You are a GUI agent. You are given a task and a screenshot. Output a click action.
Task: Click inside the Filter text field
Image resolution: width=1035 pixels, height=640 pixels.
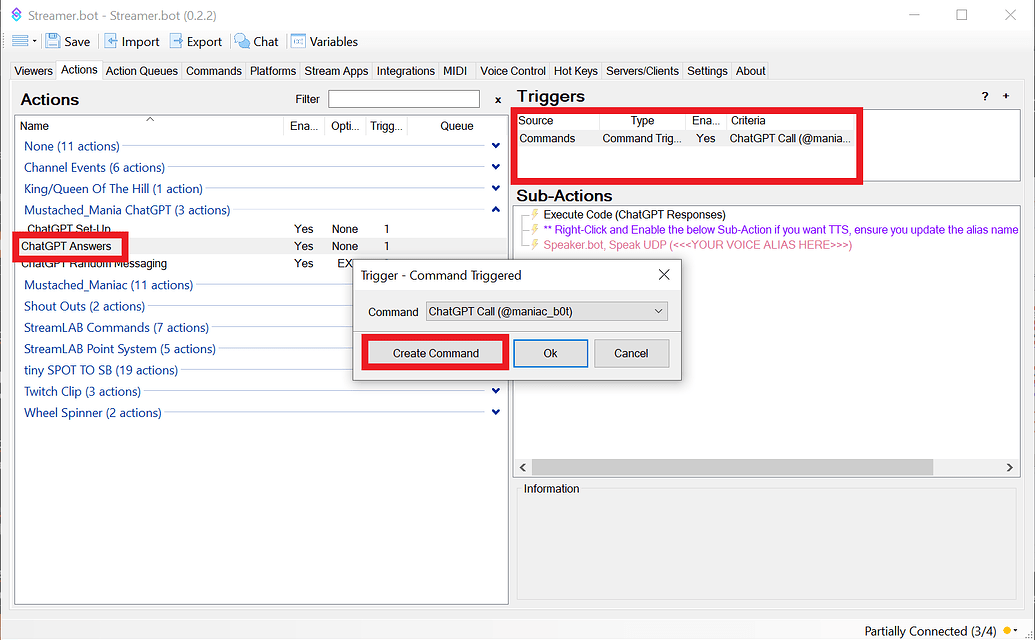tap(403, 99)
